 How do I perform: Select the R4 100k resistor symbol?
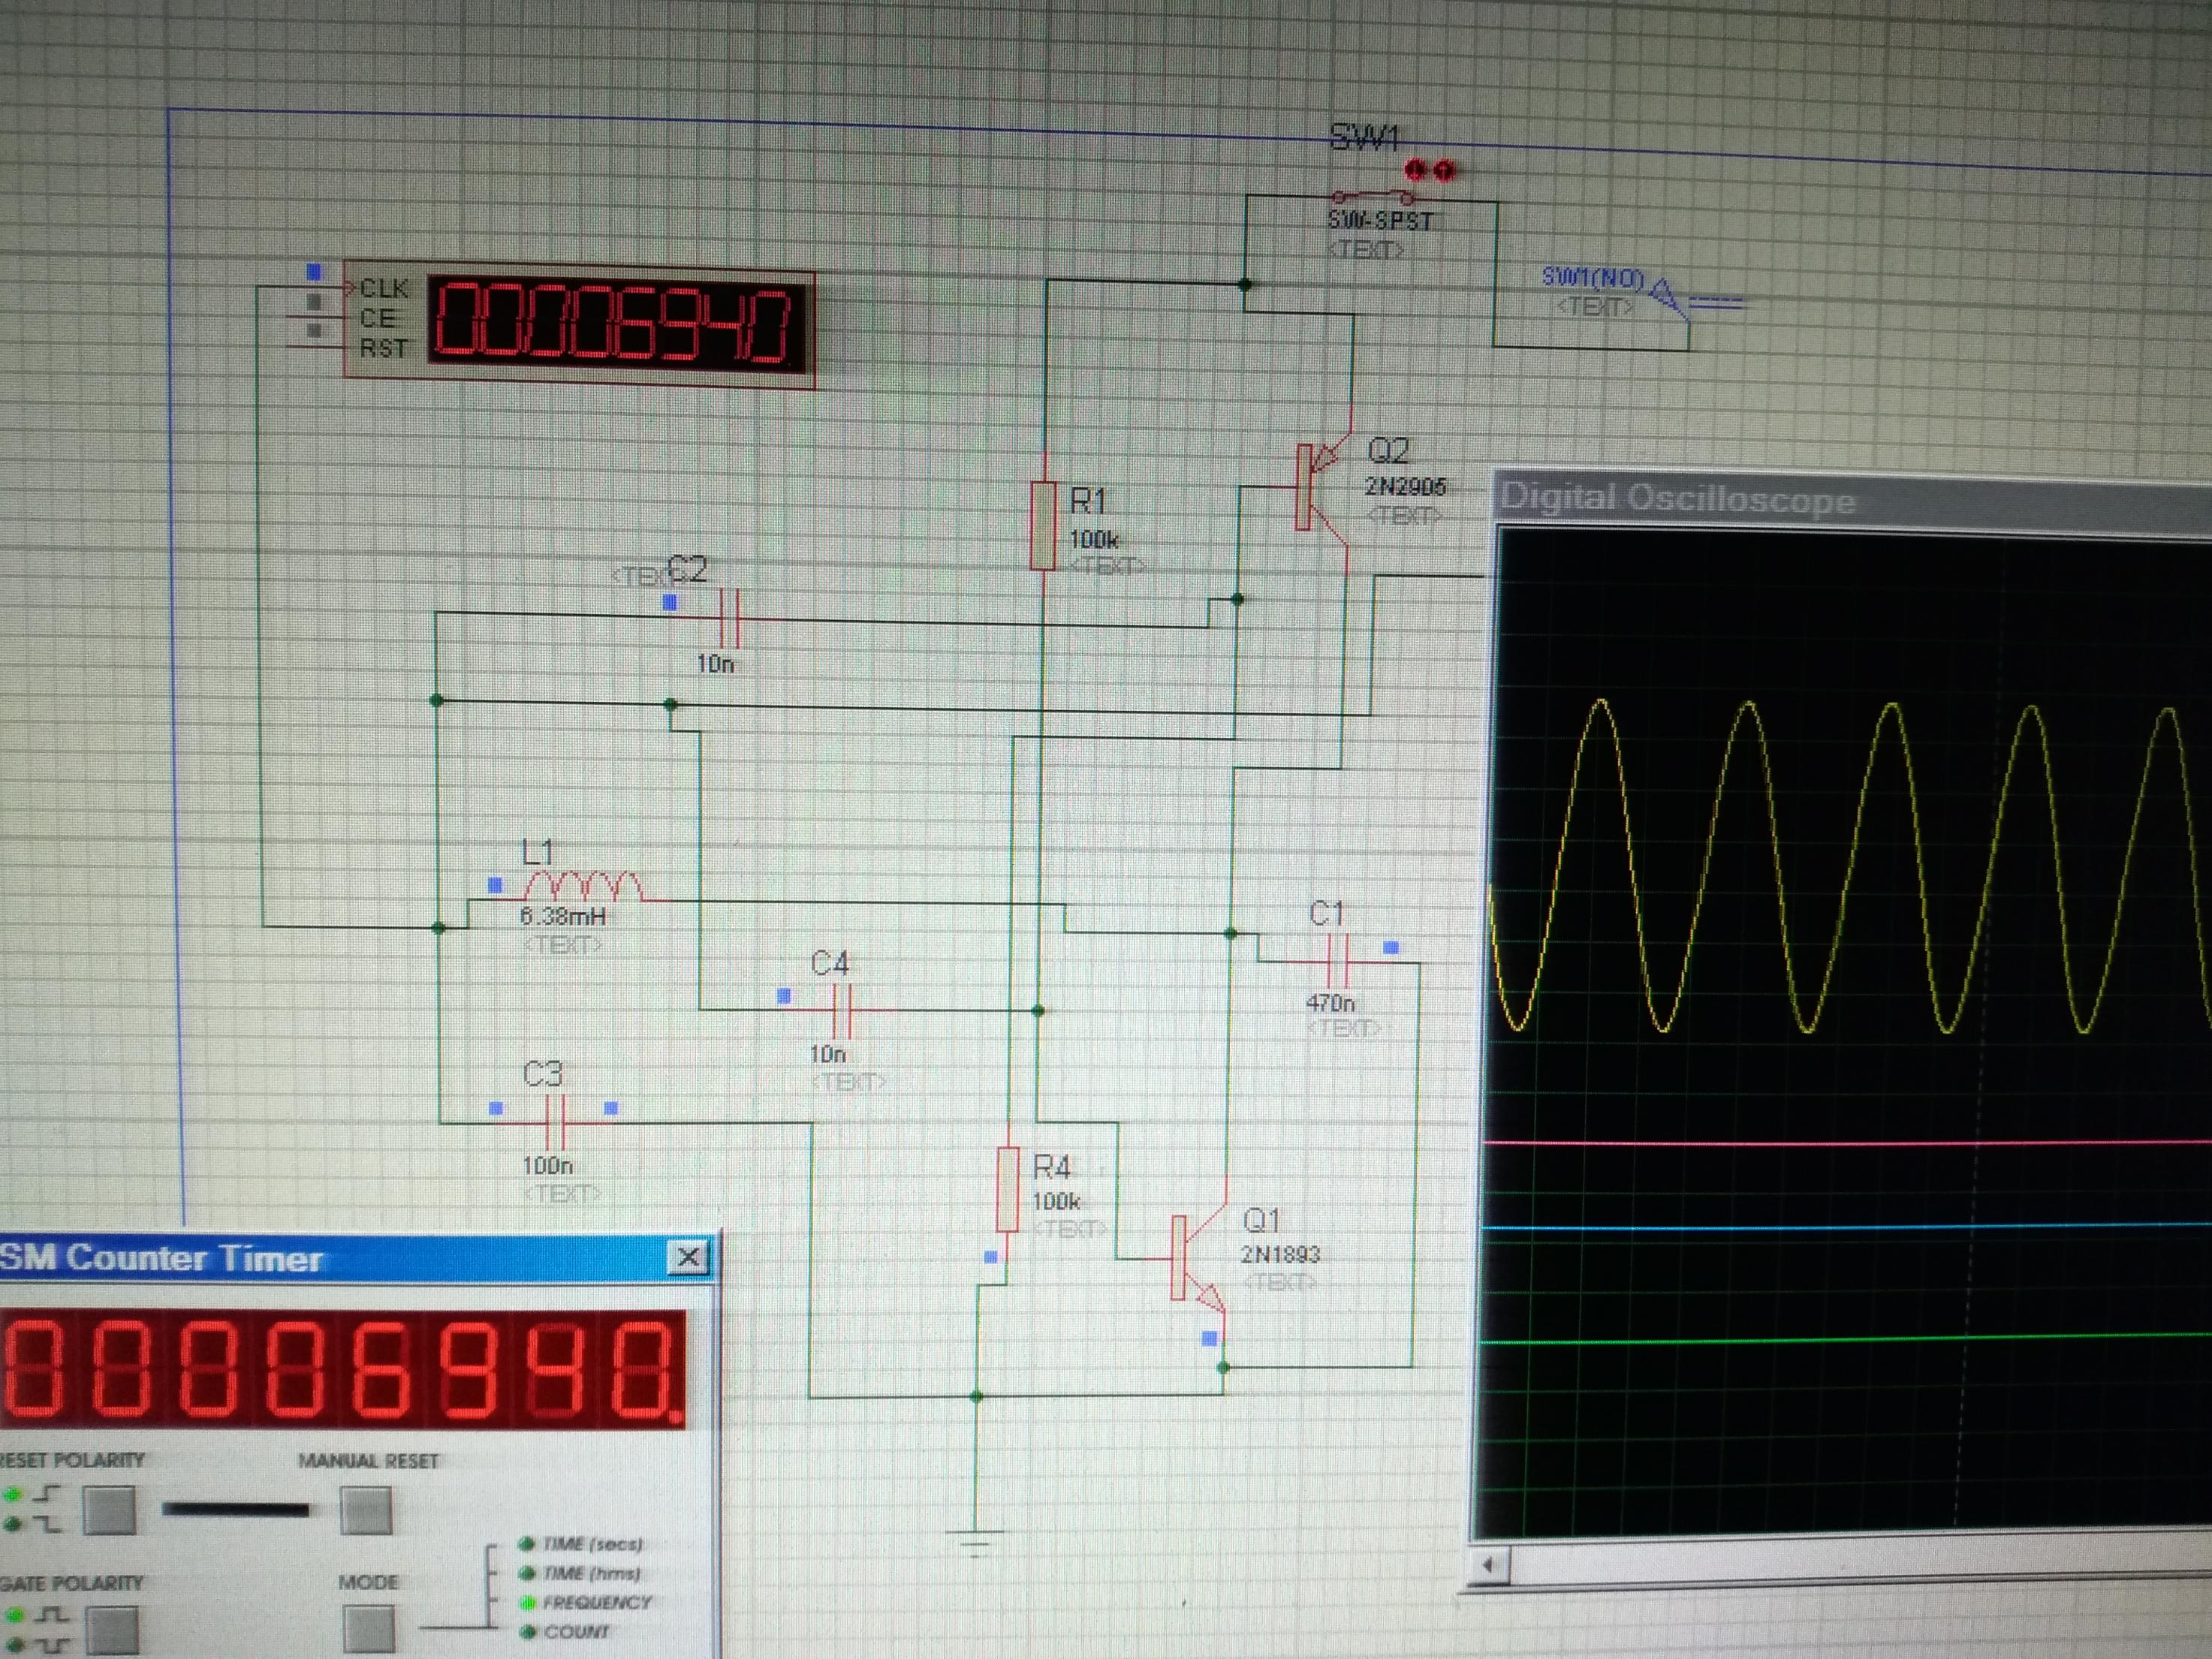1008,1190
